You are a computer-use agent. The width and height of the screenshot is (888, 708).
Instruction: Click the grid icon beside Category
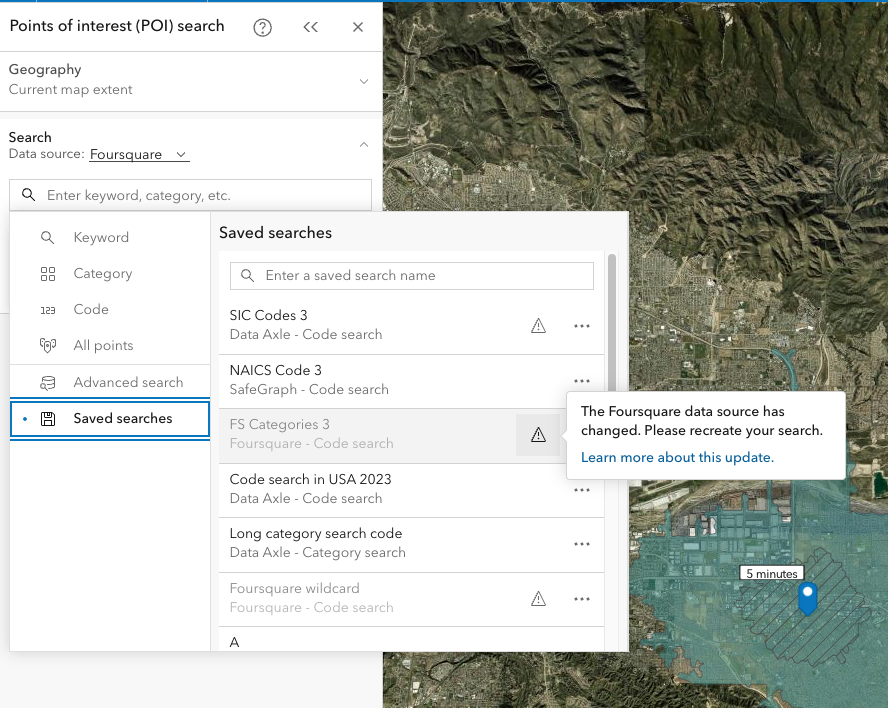[47, 274]
